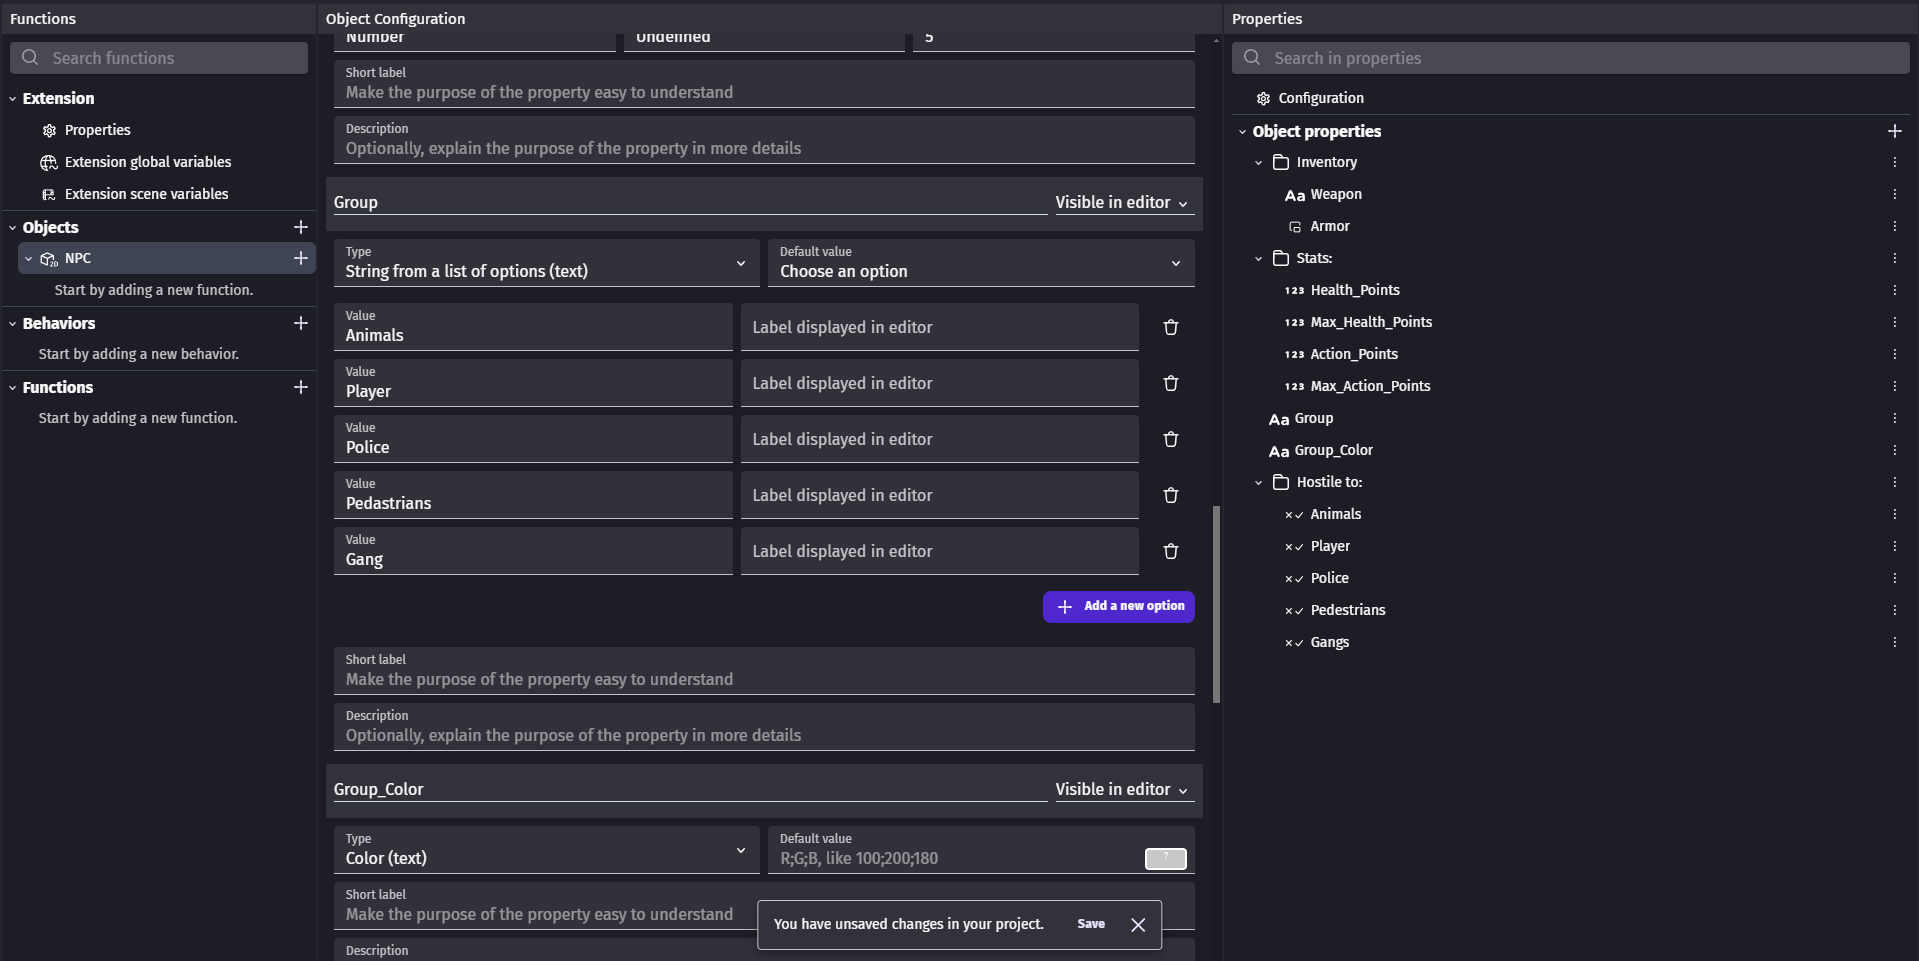Image resolution: width=1919 pixels, height=961 pixels.
Task: Dismiss the unsaved changes notification
Action: [1138, 925]
